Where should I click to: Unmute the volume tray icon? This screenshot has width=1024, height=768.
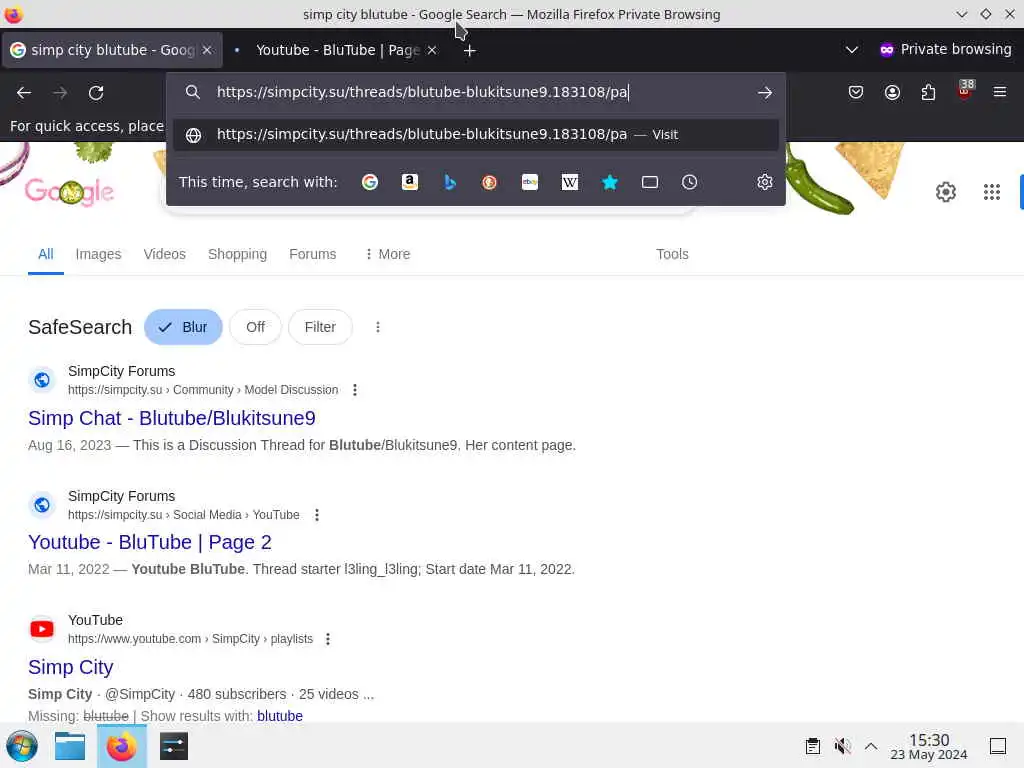pyautogui.click(x=842, y=746)
